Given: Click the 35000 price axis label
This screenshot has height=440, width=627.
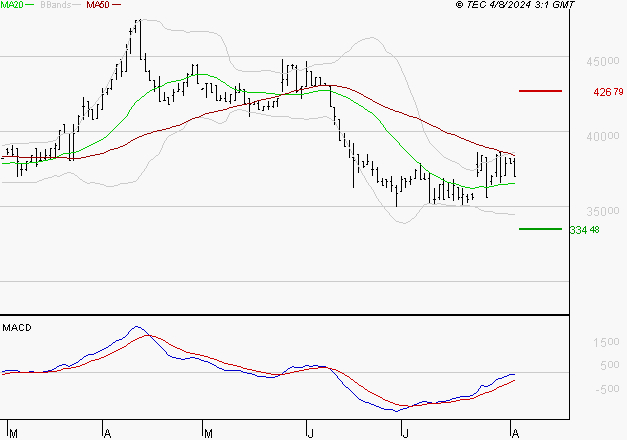Looking at the screenshot, I should [x=603, y=211].
